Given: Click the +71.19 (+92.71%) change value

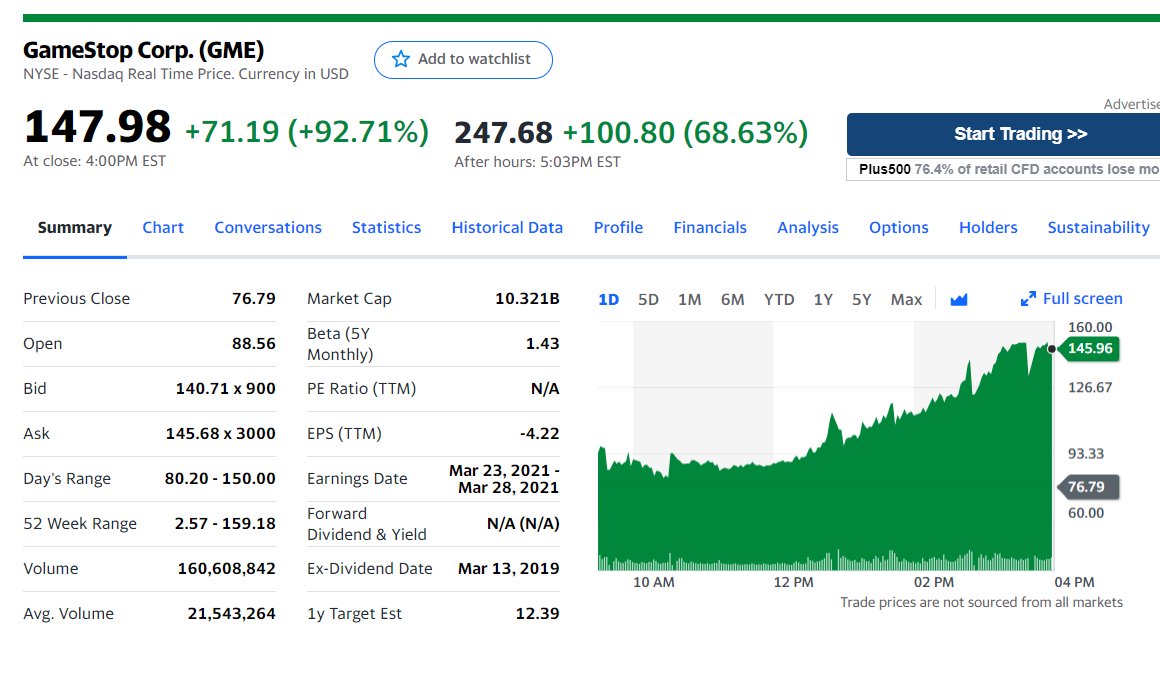Looking at the screenshot, I should click(x=307, y=132).
